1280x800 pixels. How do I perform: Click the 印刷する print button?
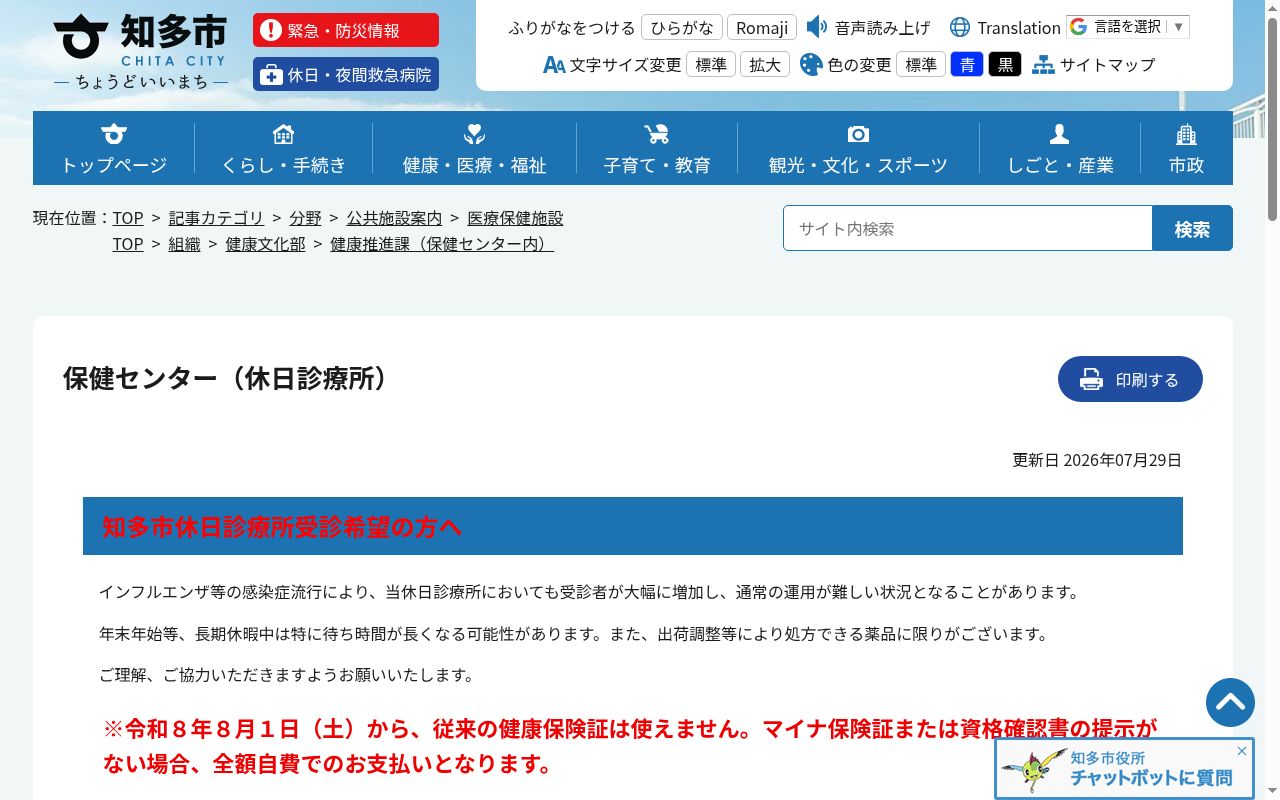1130,379
